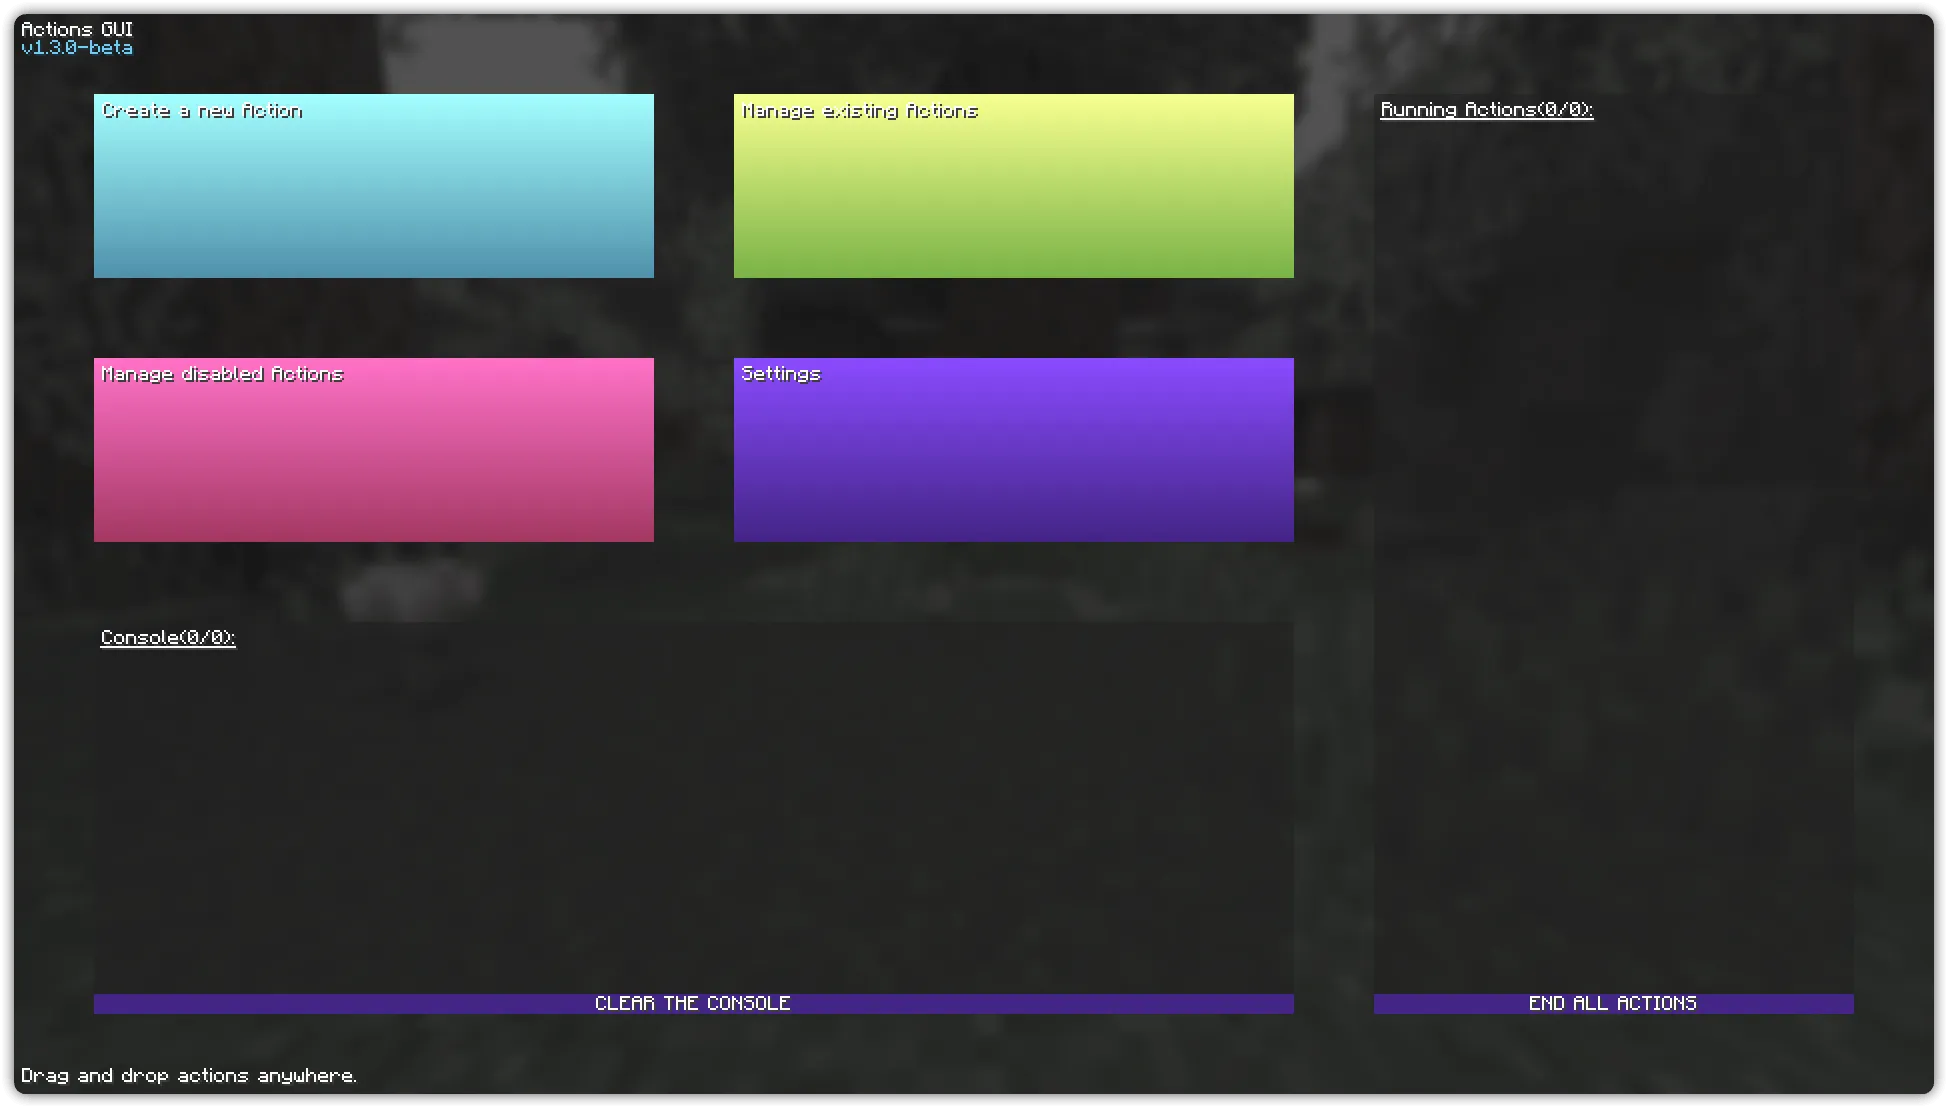This screenshot has width=1948, height=1108.
Task: Click the drag and drop actions hint text
Action: (x=190, y=1075)
